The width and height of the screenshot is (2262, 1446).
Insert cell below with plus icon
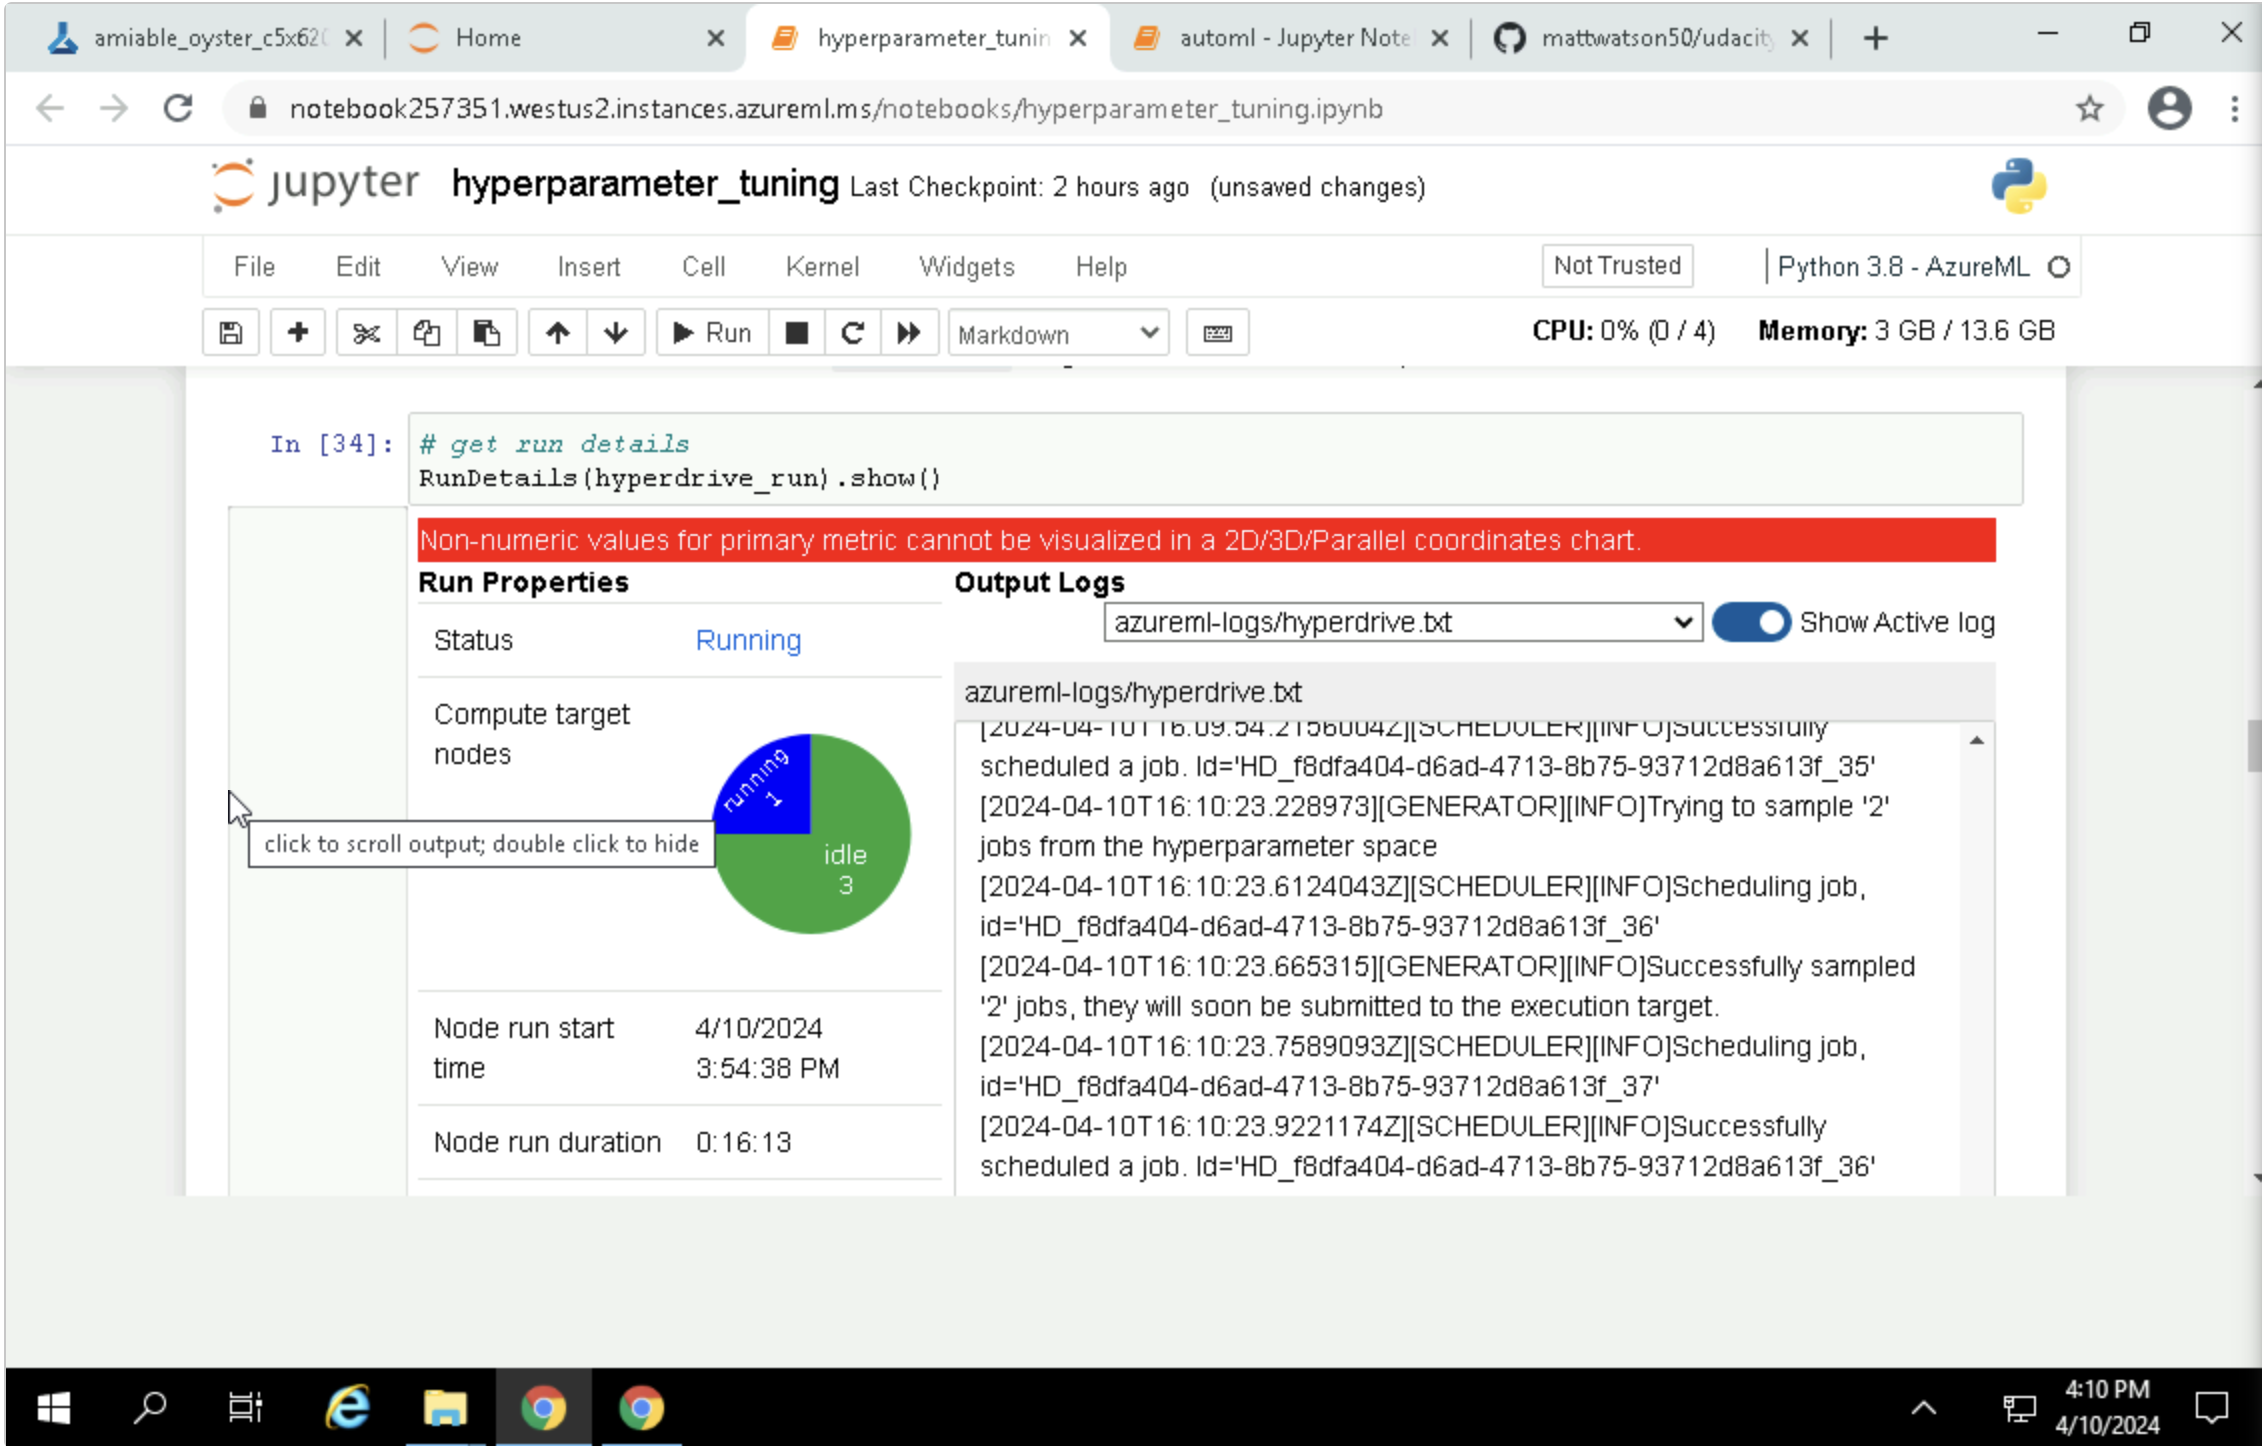point(297,333)
